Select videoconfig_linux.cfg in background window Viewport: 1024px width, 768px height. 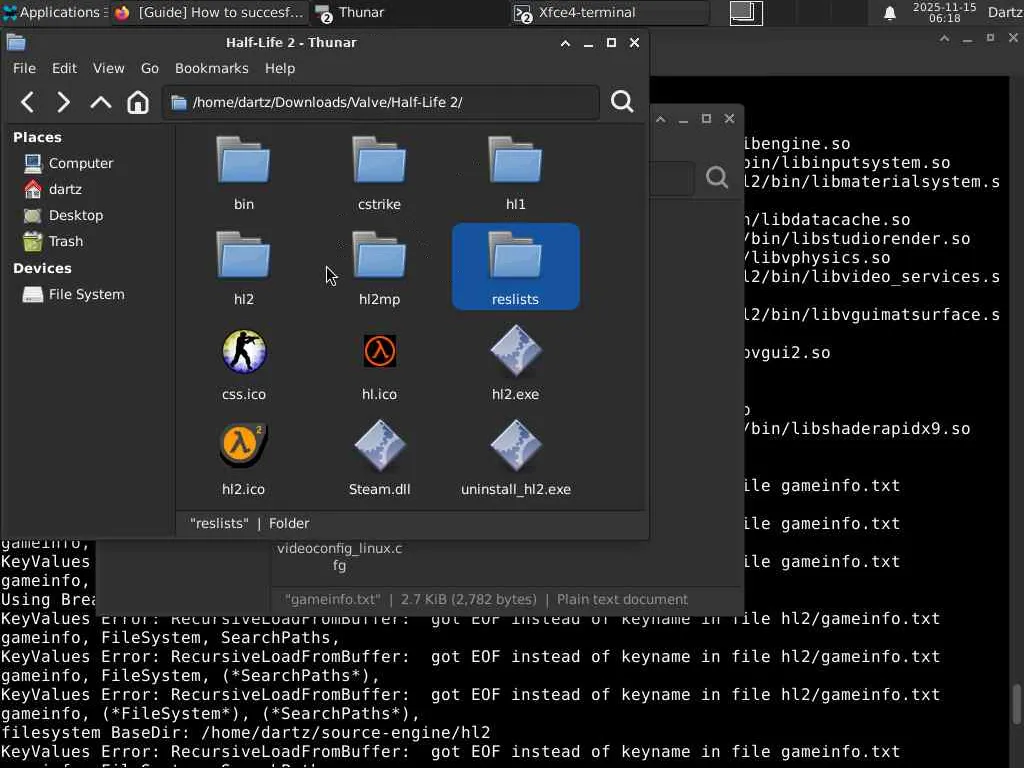tap(340, 556)
